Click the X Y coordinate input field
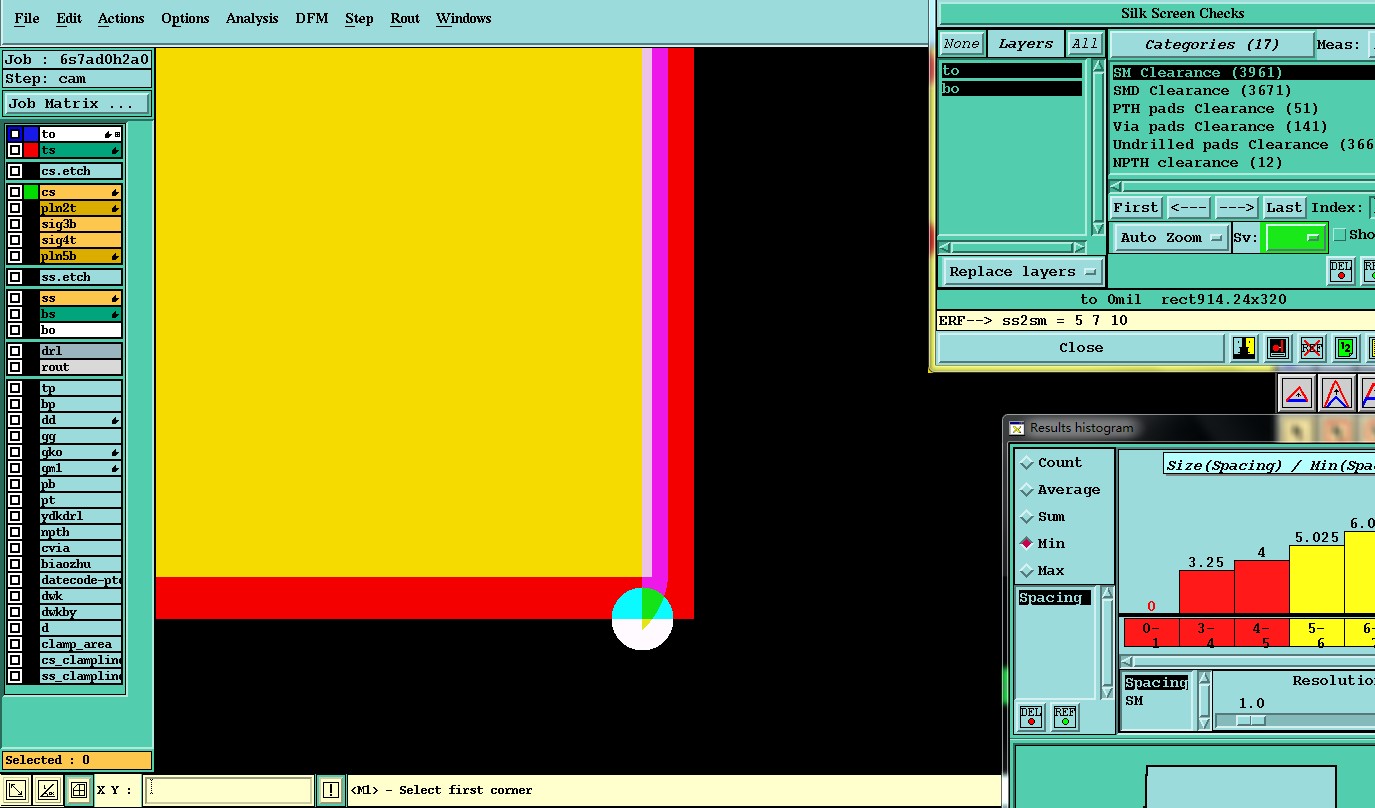The height and width of the screenshot is (808, 1375). pos(228,790)
